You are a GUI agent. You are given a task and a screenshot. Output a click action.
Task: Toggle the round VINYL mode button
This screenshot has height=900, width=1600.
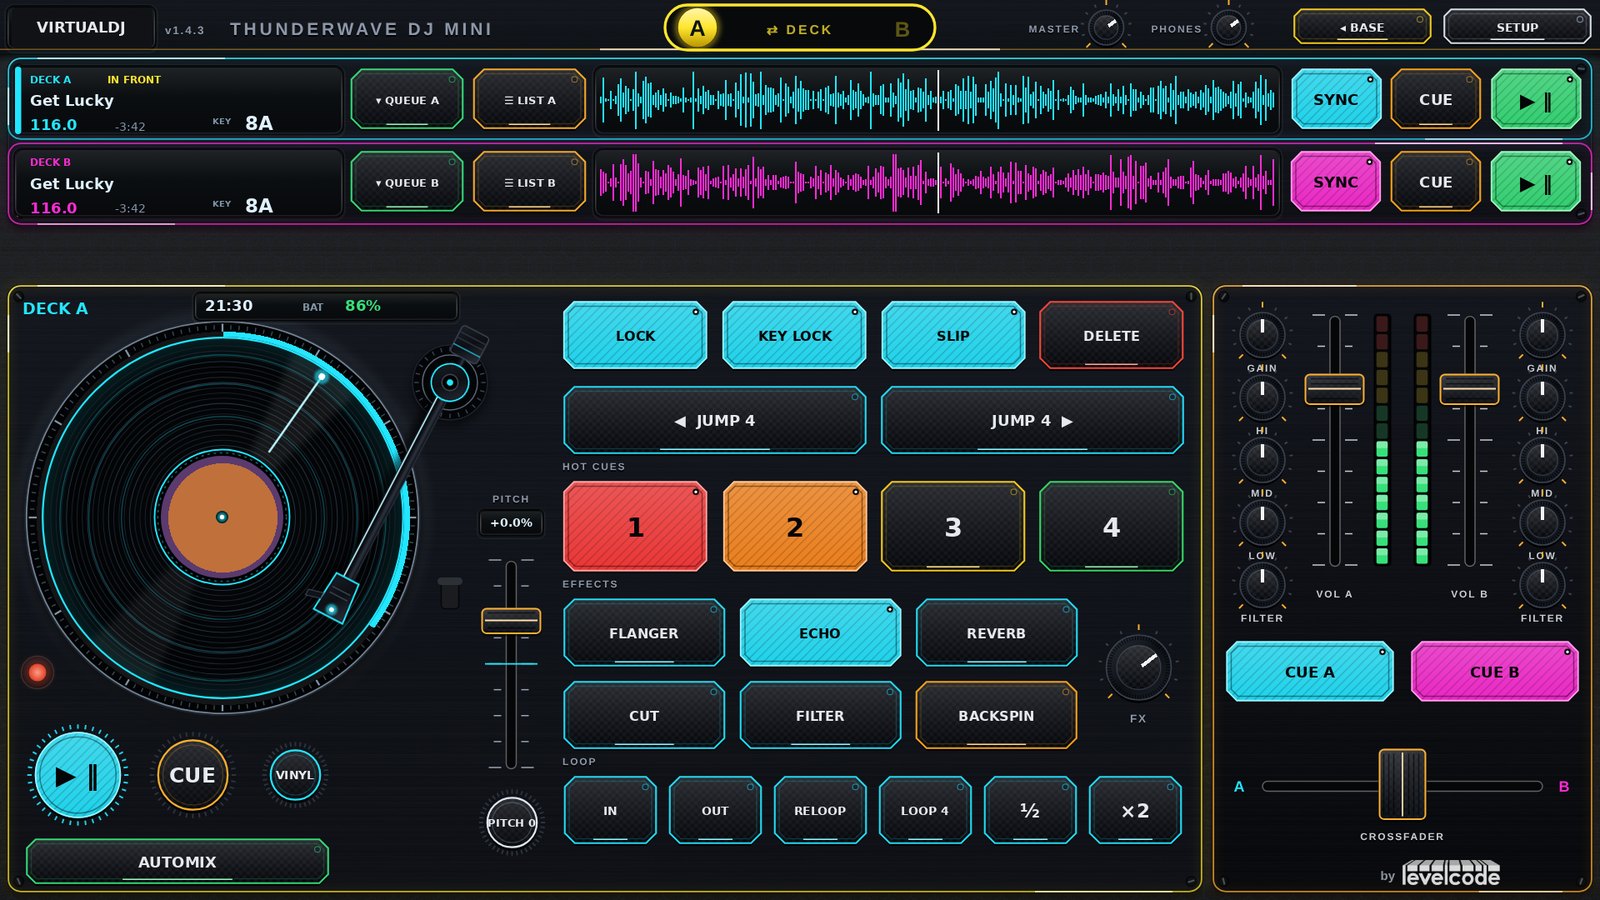[x=295, y=775]
